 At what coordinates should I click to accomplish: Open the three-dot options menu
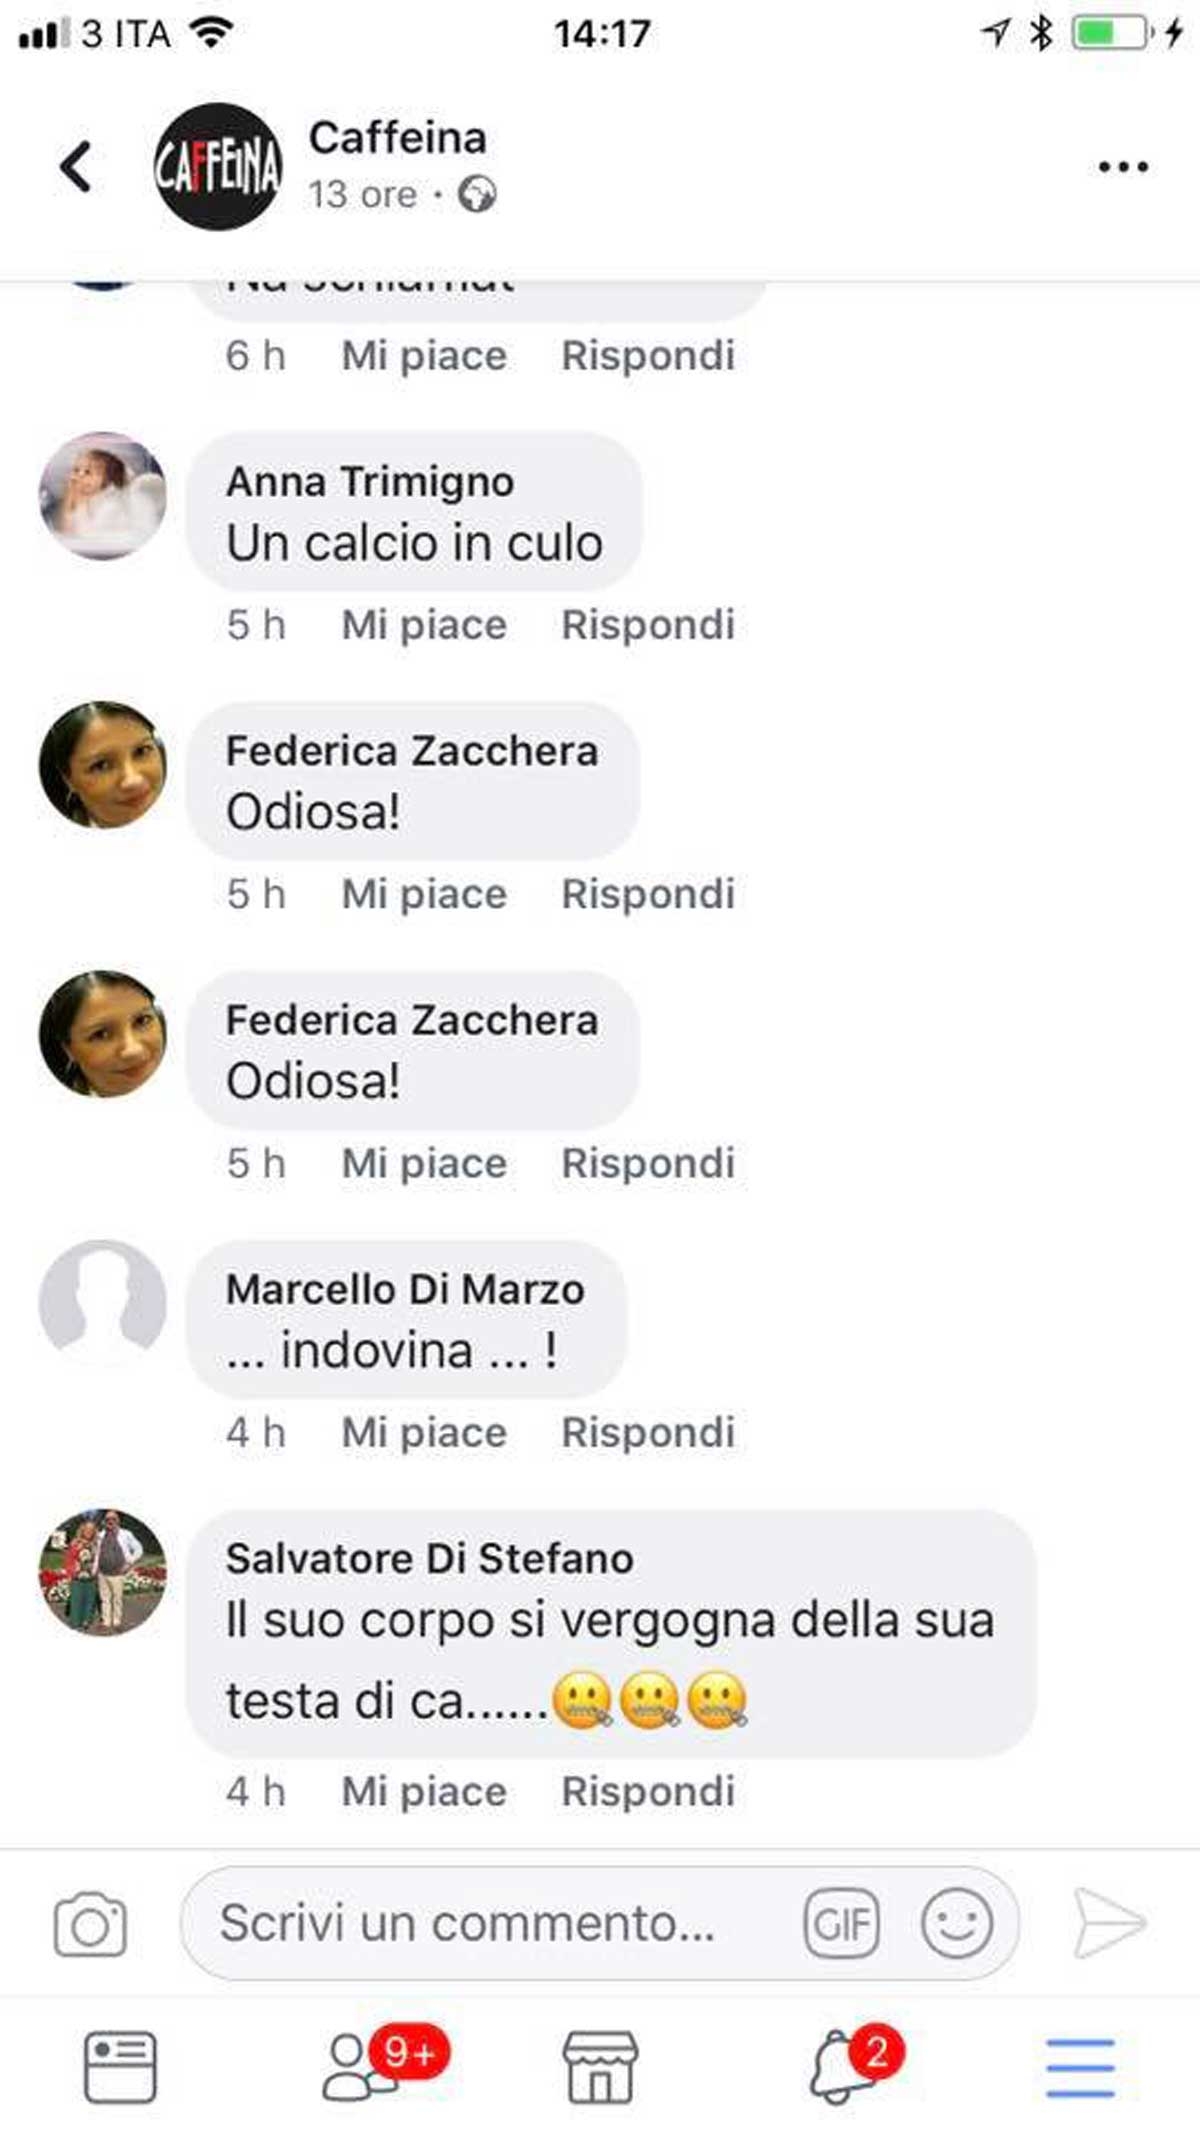1123,167
